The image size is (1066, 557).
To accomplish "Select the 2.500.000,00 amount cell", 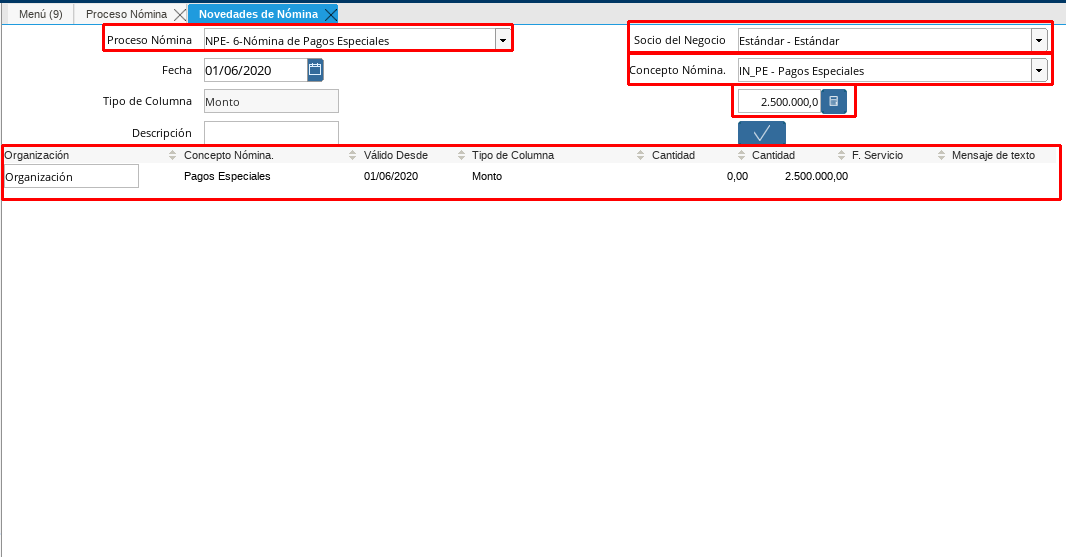I will [816, 176].
